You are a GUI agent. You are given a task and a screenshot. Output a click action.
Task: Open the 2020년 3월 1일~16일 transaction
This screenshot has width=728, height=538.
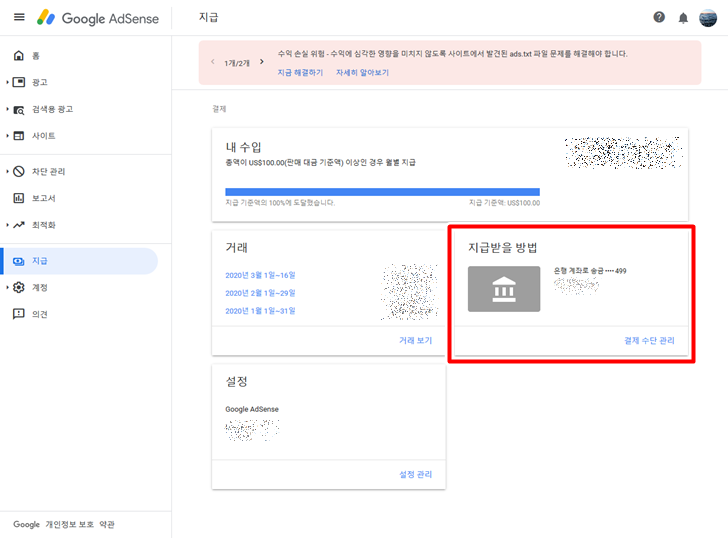click(260, 275)
